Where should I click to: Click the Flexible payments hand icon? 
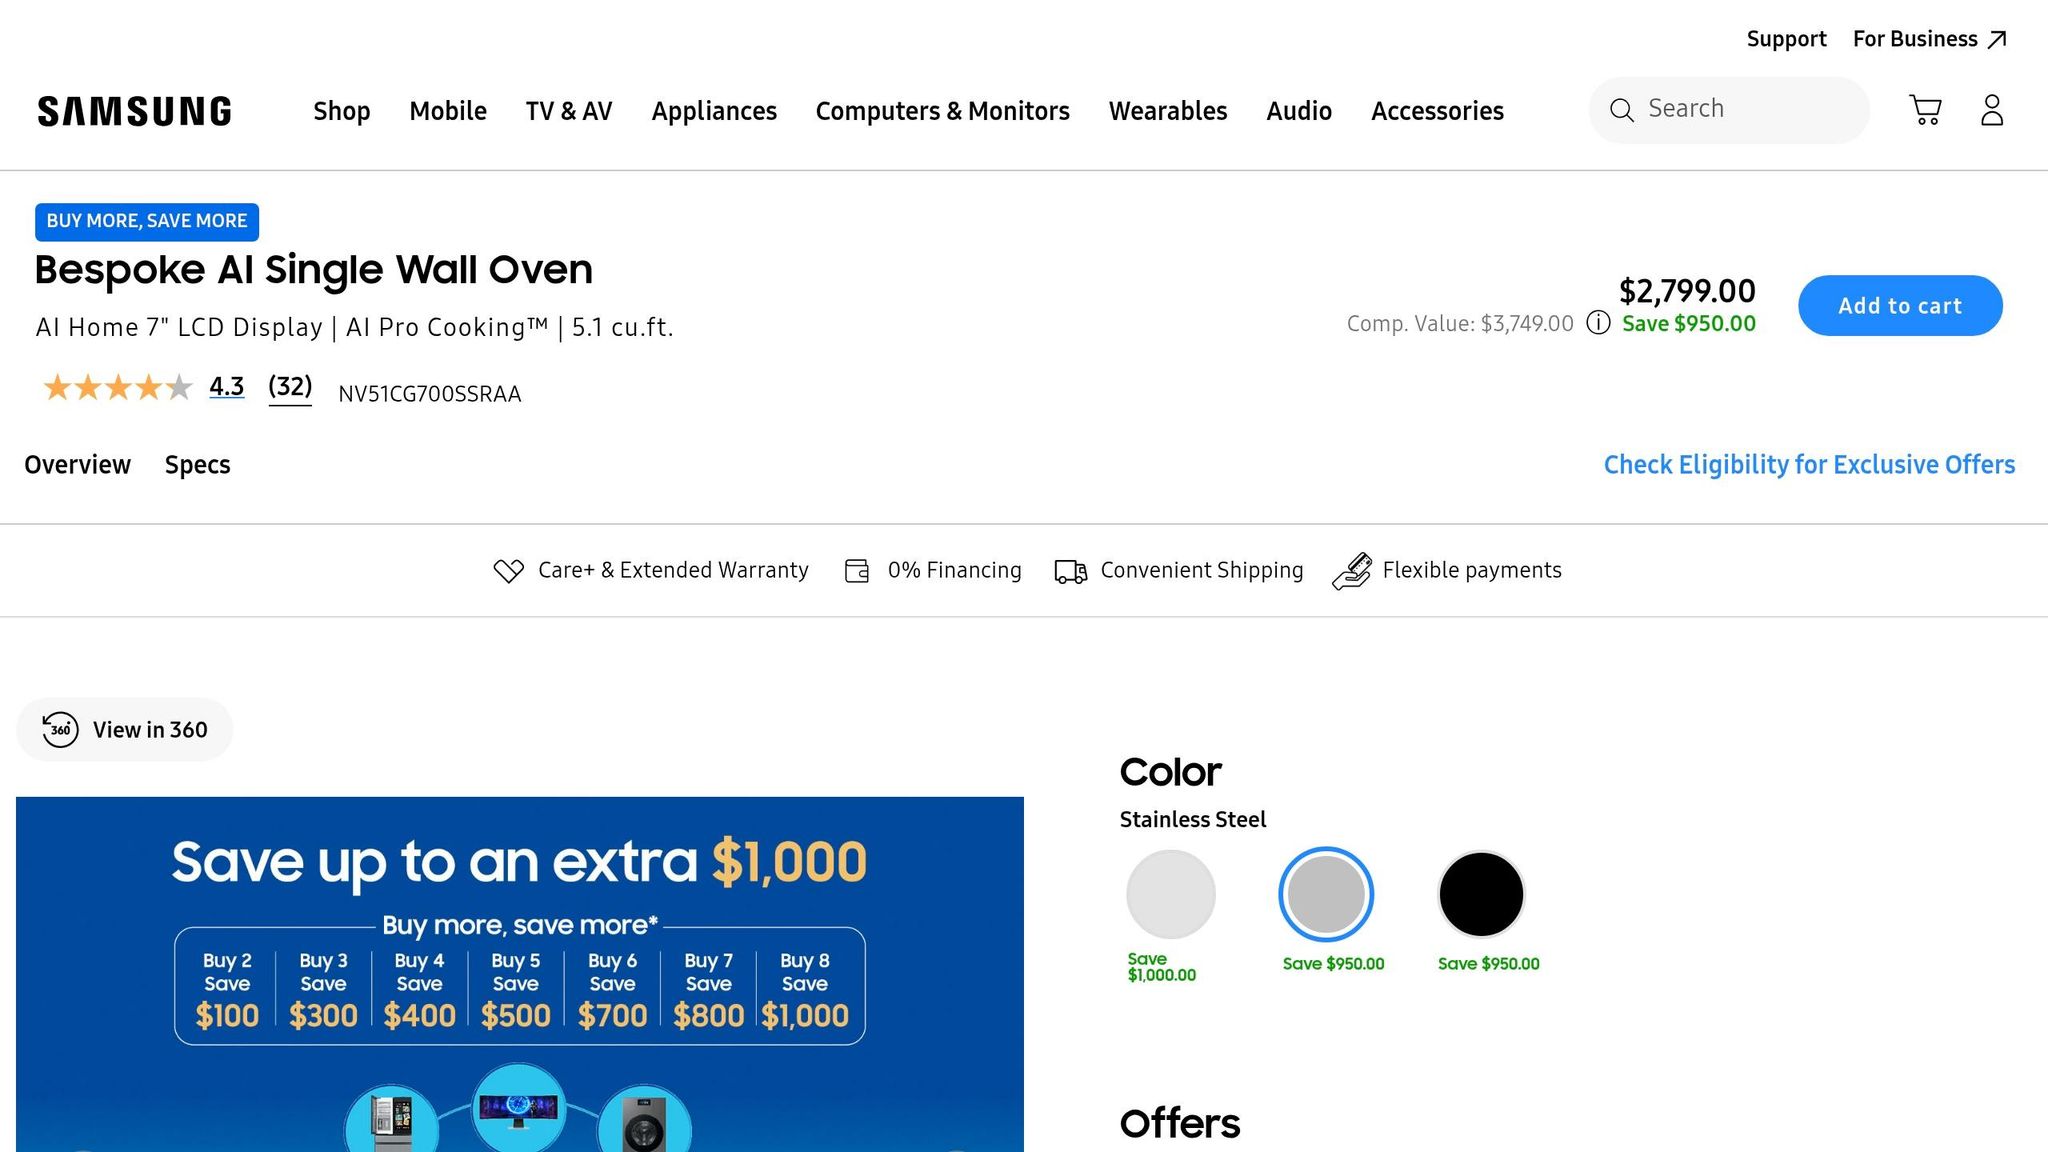(1351, 571)
